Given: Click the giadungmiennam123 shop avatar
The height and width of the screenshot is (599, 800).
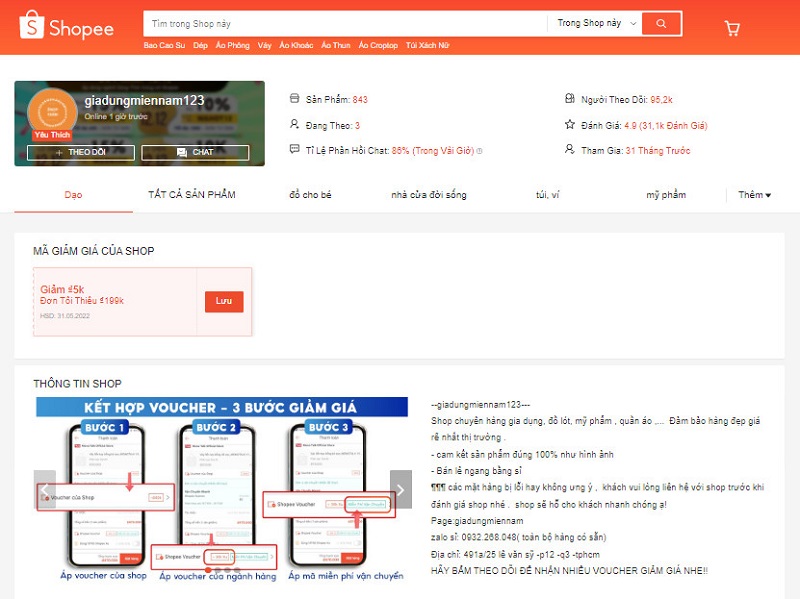Looking at the screenshot, I should (x=52, y=112).
